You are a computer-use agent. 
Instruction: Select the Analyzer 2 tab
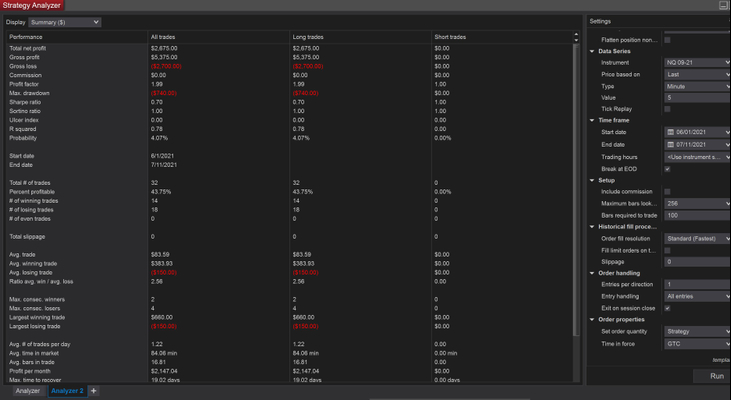66,391
